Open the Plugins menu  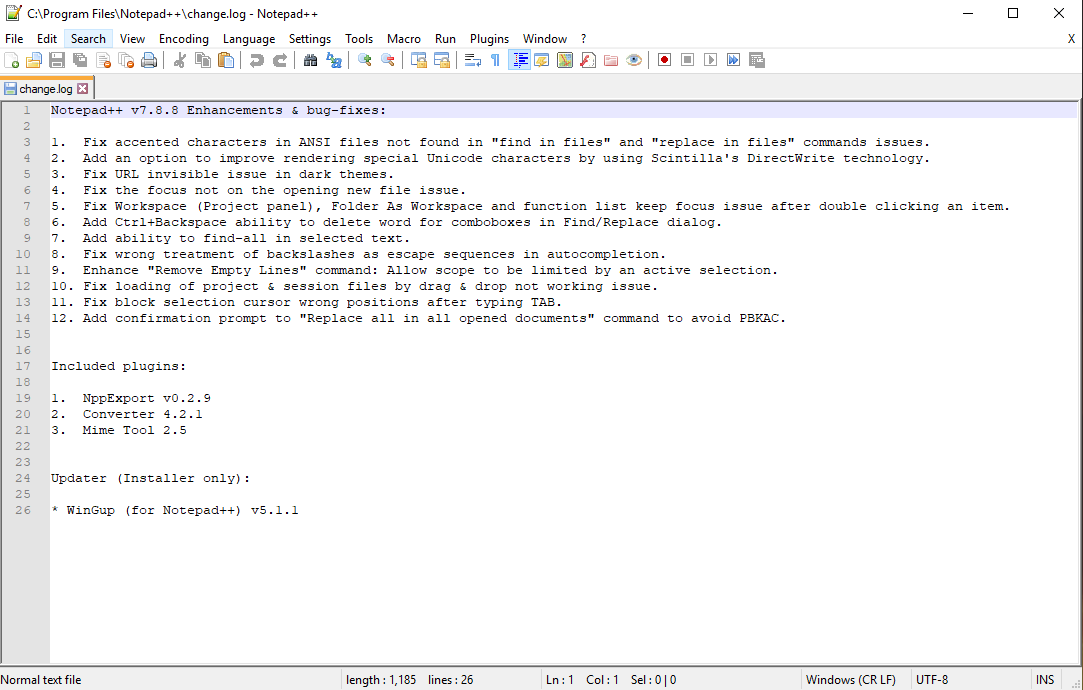[x=490, y=39]
